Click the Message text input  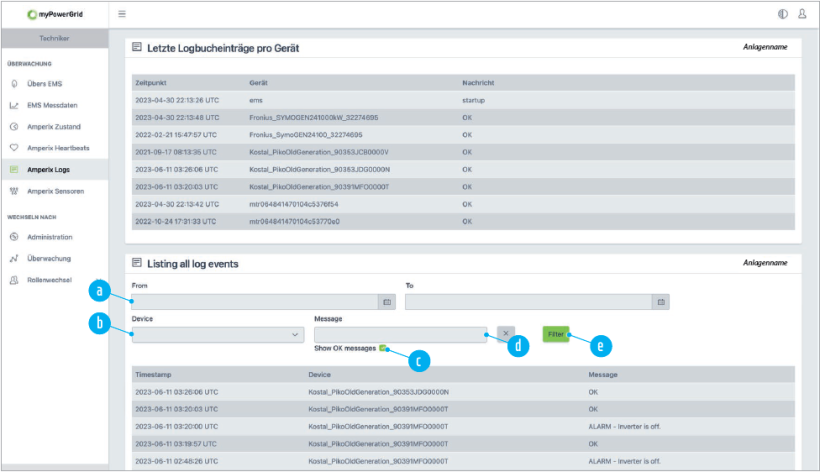pyautogui.click(x=400, y=334)
